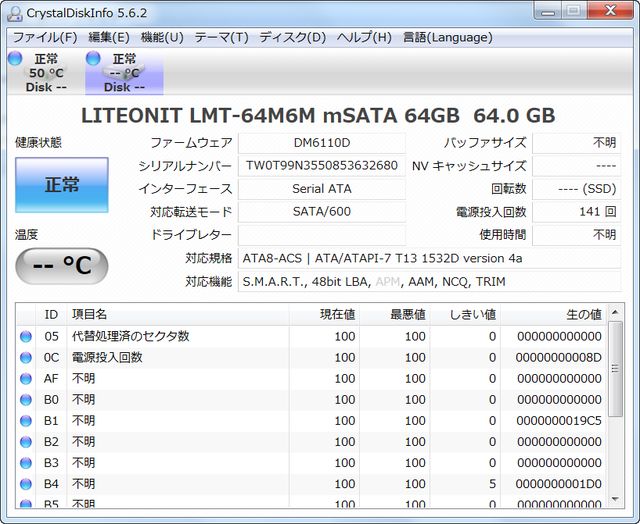Click the 現在値 column header

(324, 315)
